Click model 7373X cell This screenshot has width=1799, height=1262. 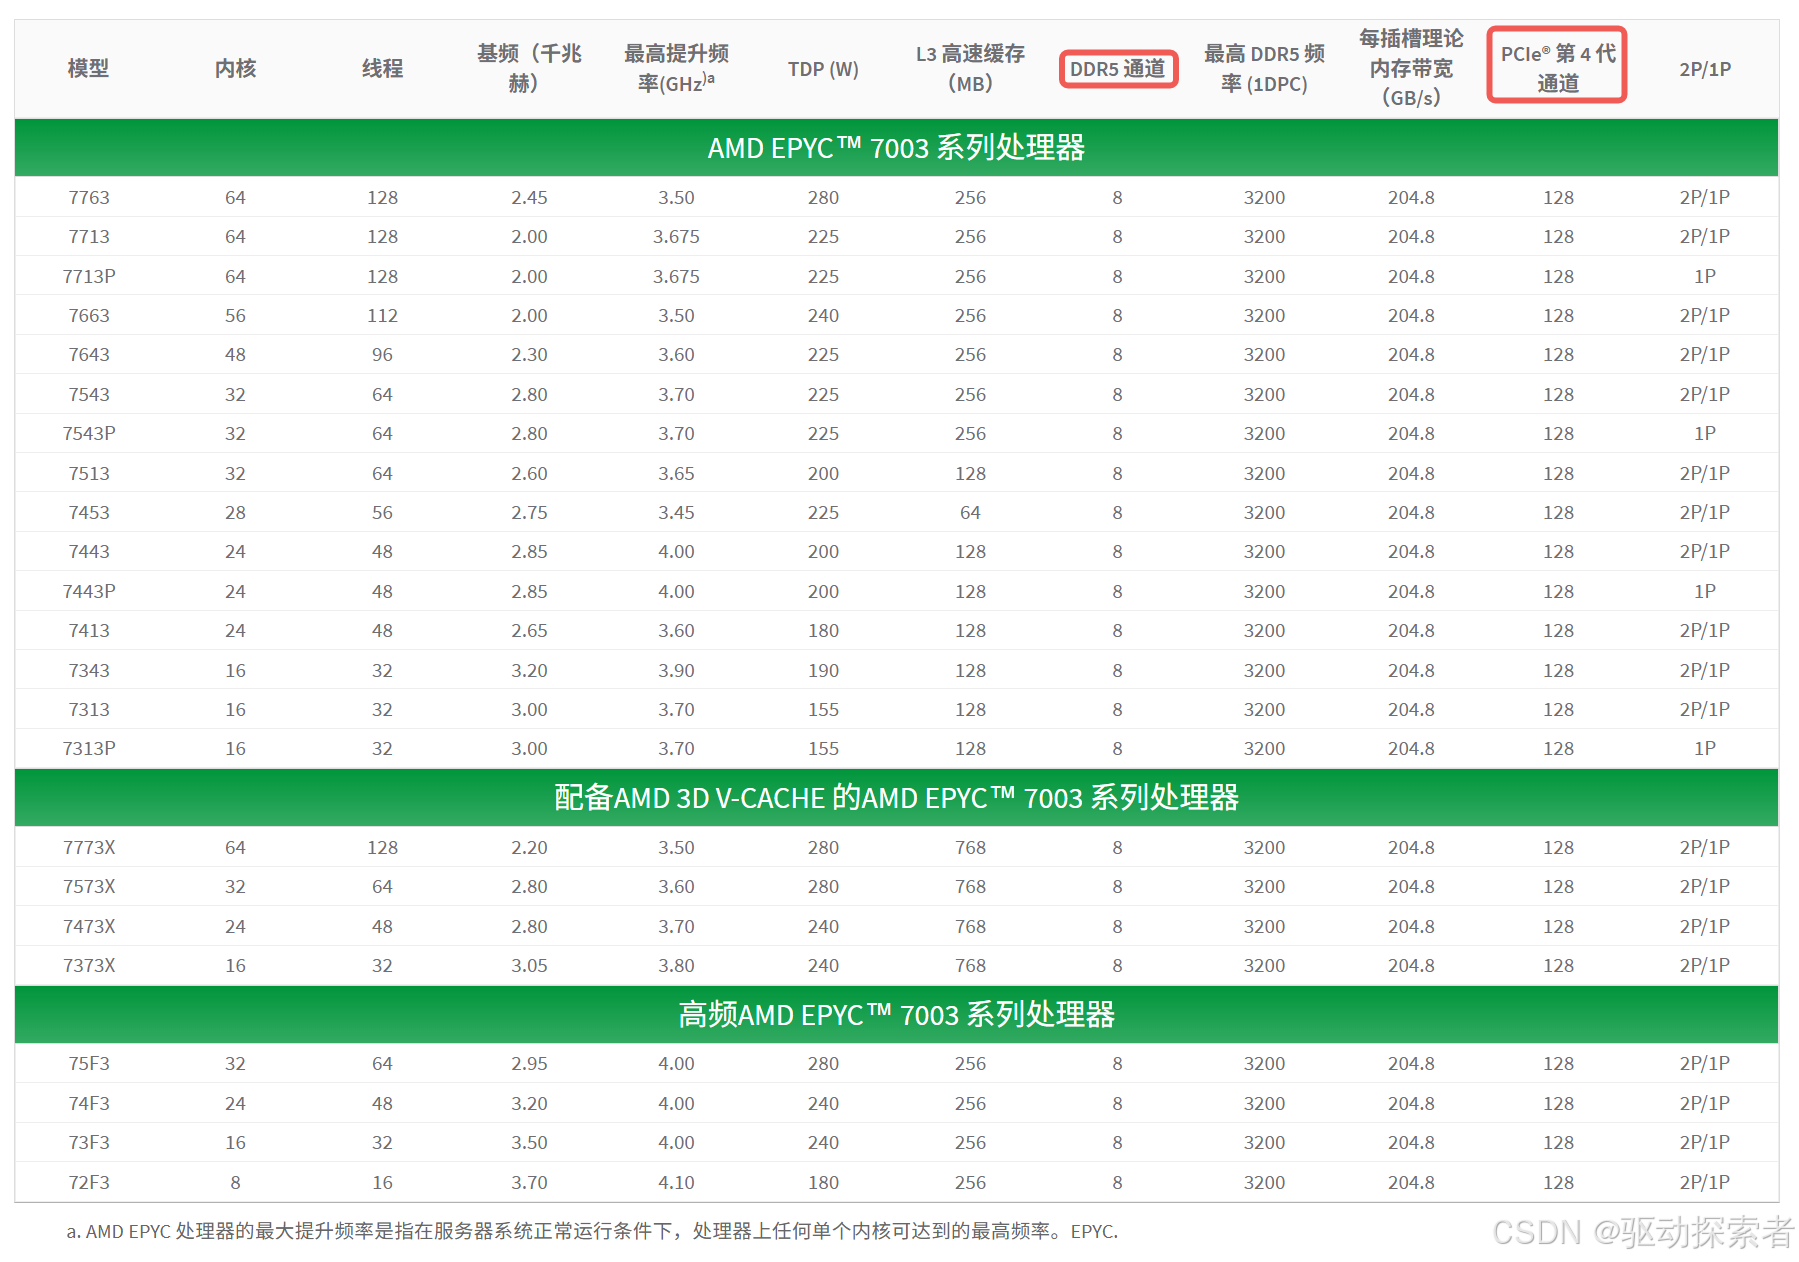(x=88, y=966)
